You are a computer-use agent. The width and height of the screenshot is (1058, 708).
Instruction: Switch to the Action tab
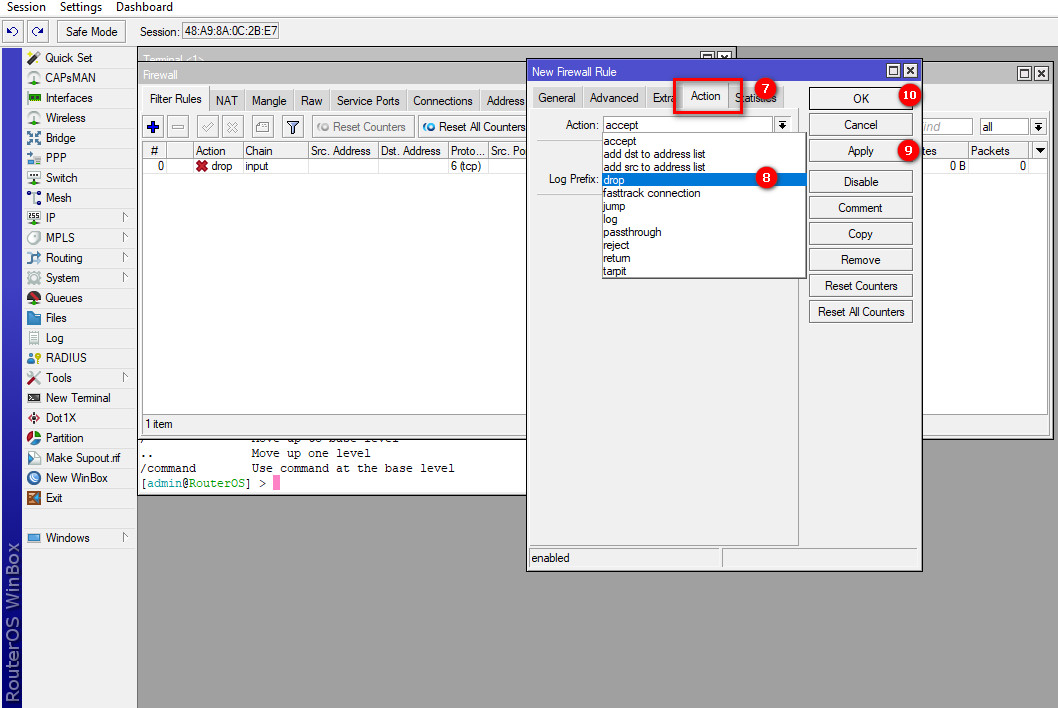705,97
